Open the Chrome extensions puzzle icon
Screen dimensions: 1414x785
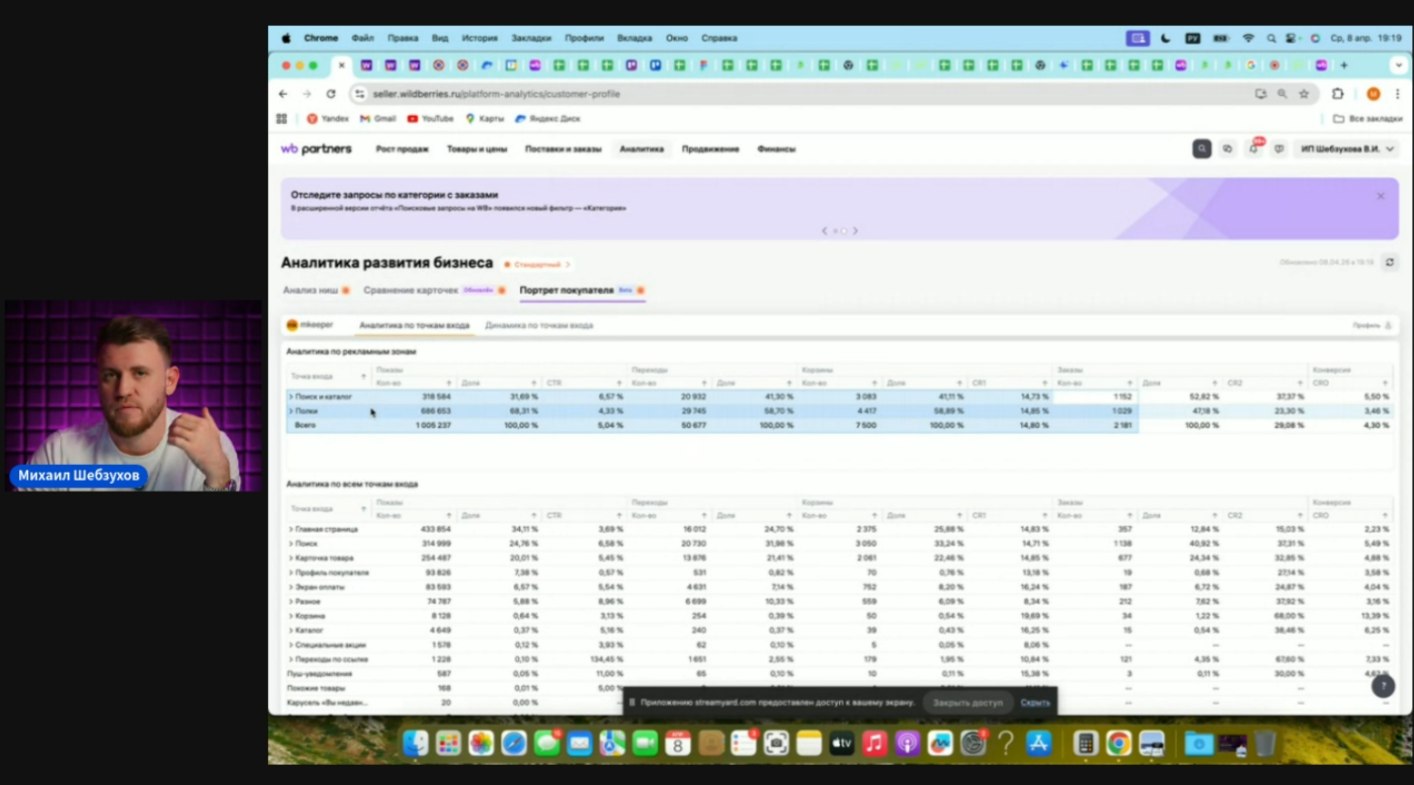point(1337,94)
